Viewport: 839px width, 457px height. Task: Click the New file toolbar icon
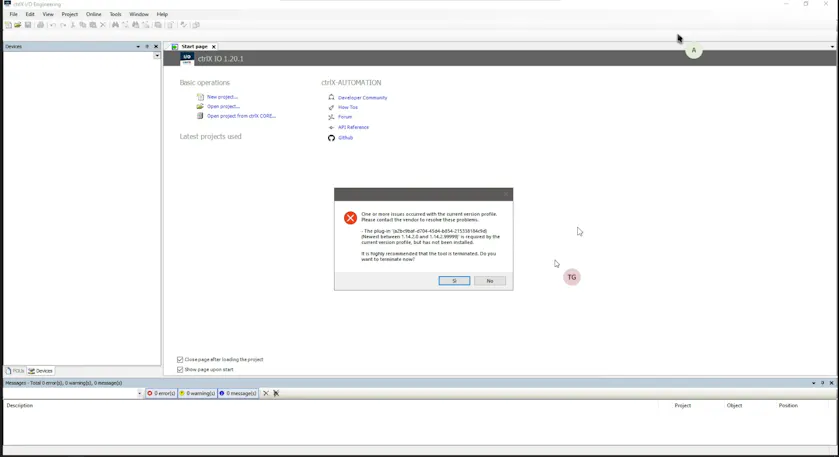click(x=8, y=25)
